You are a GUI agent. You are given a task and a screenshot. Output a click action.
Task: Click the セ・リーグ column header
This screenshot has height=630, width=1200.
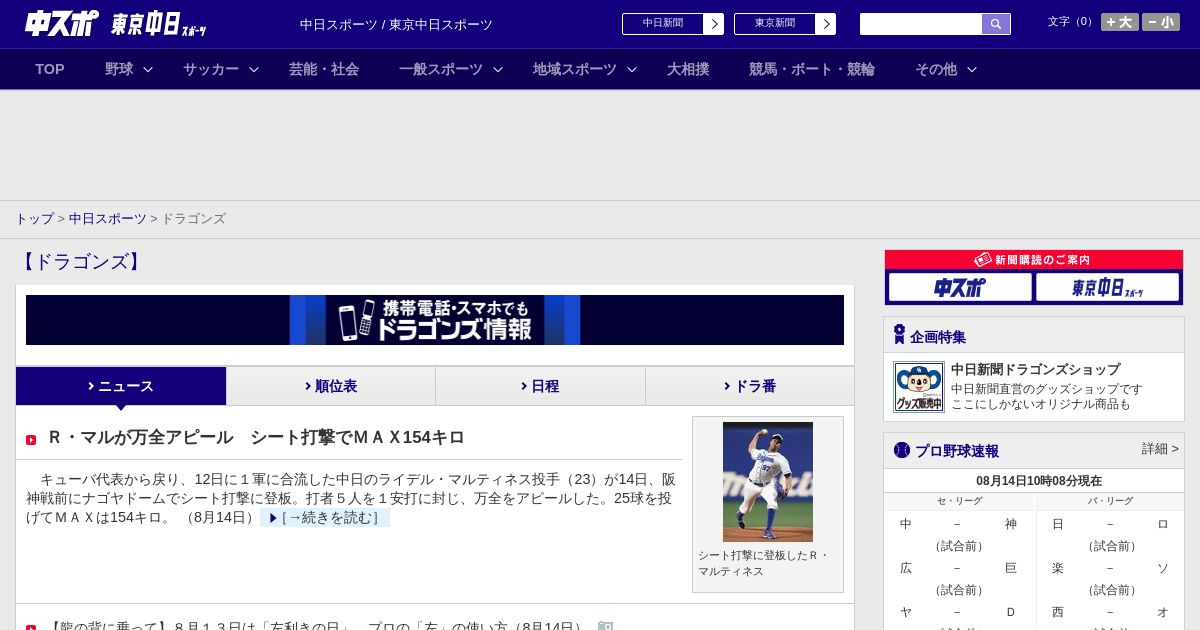(x=959, y=501)
